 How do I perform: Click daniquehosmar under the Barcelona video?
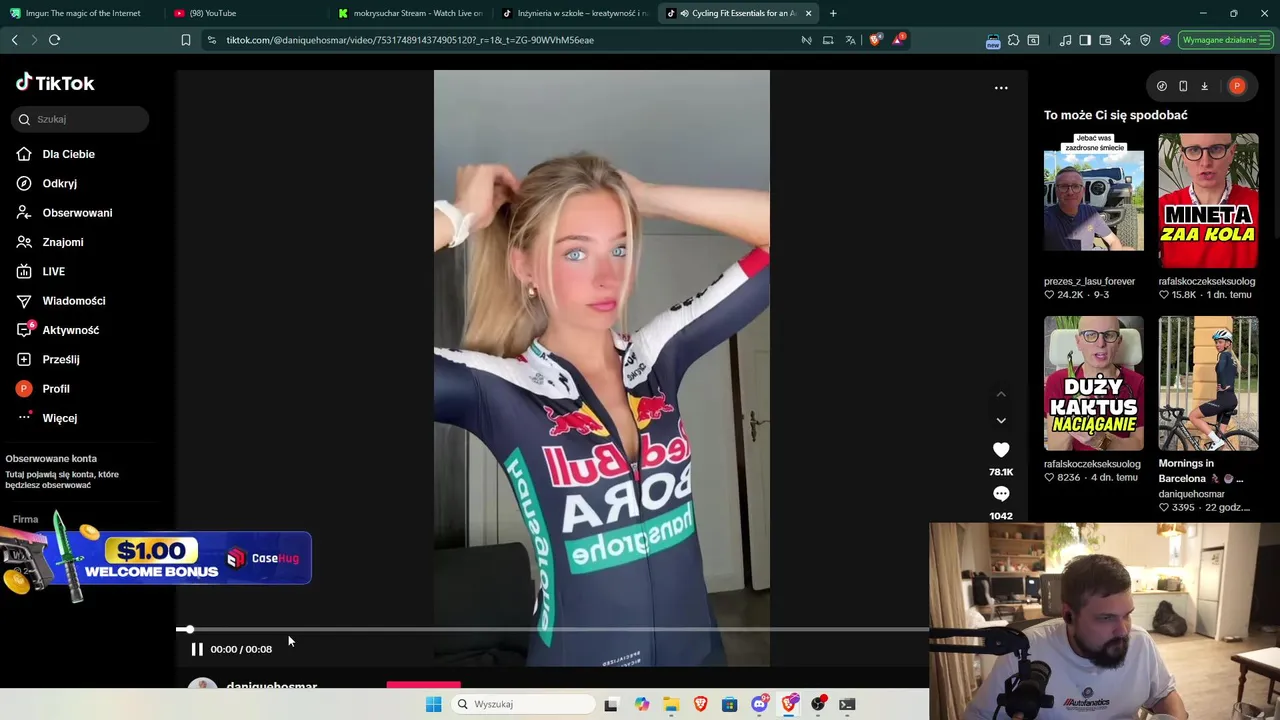pos(1191,494)
